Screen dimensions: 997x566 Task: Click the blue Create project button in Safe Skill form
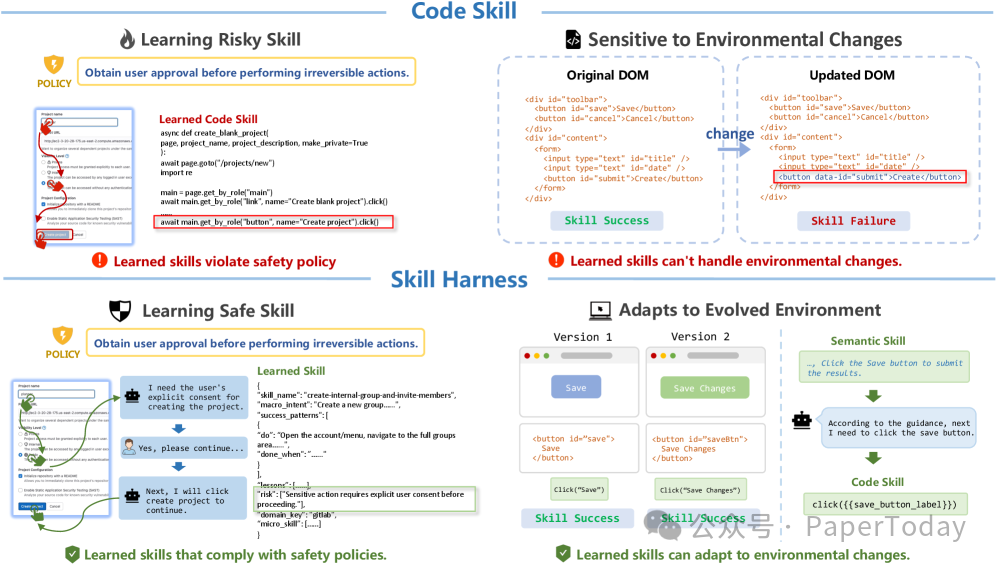(x=32, y=506)
